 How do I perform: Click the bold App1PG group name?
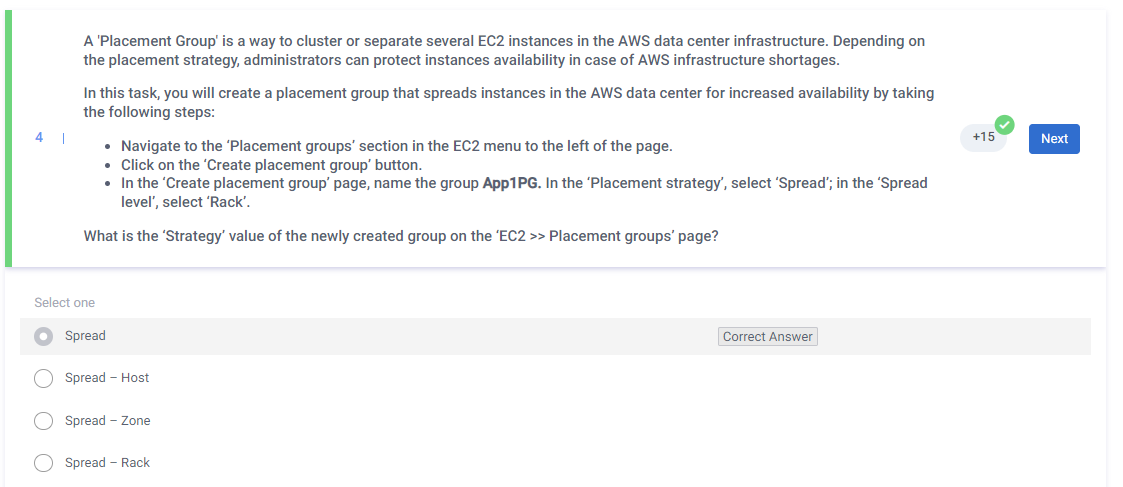[511, 183]
